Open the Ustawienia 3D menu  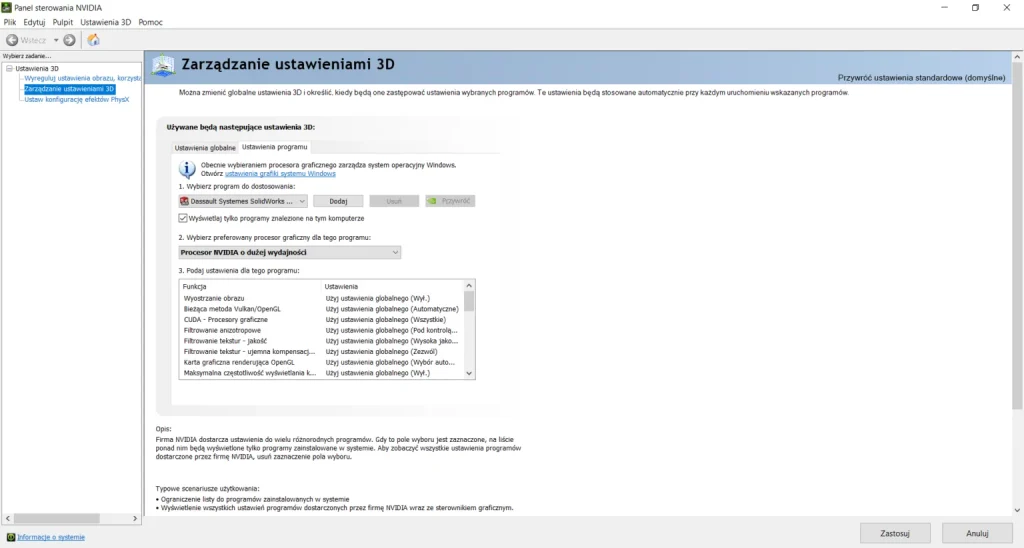pos(105,22)
